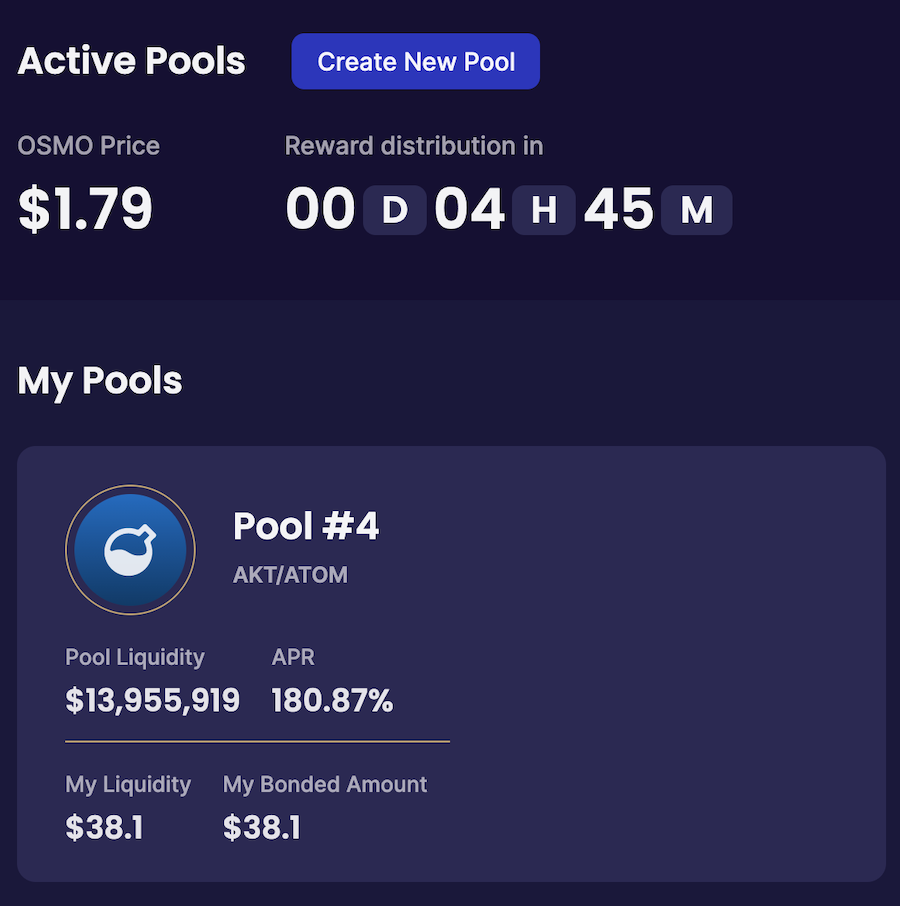Viewport: 900px width, 906px height.
Task: Click the AKT/ATOM pair label
Action: click(x=290, y=575)
